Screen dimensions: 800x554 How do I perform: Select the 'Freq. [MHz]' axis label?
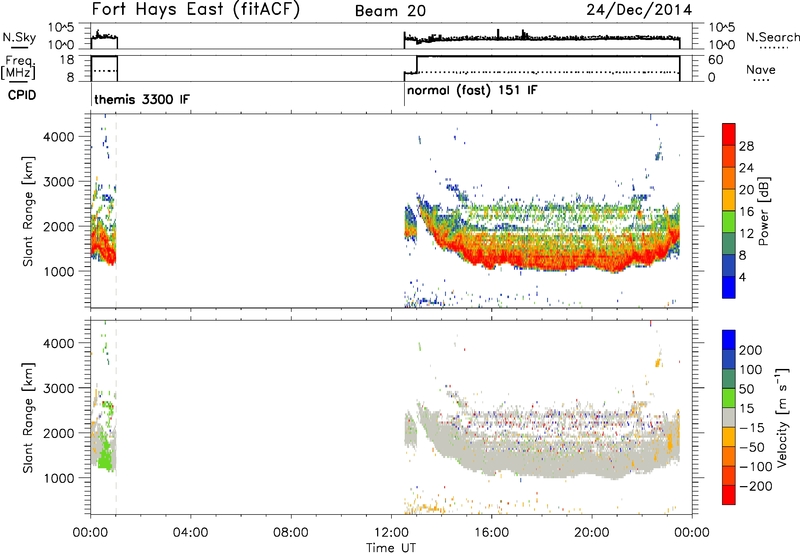click(20, 67)
